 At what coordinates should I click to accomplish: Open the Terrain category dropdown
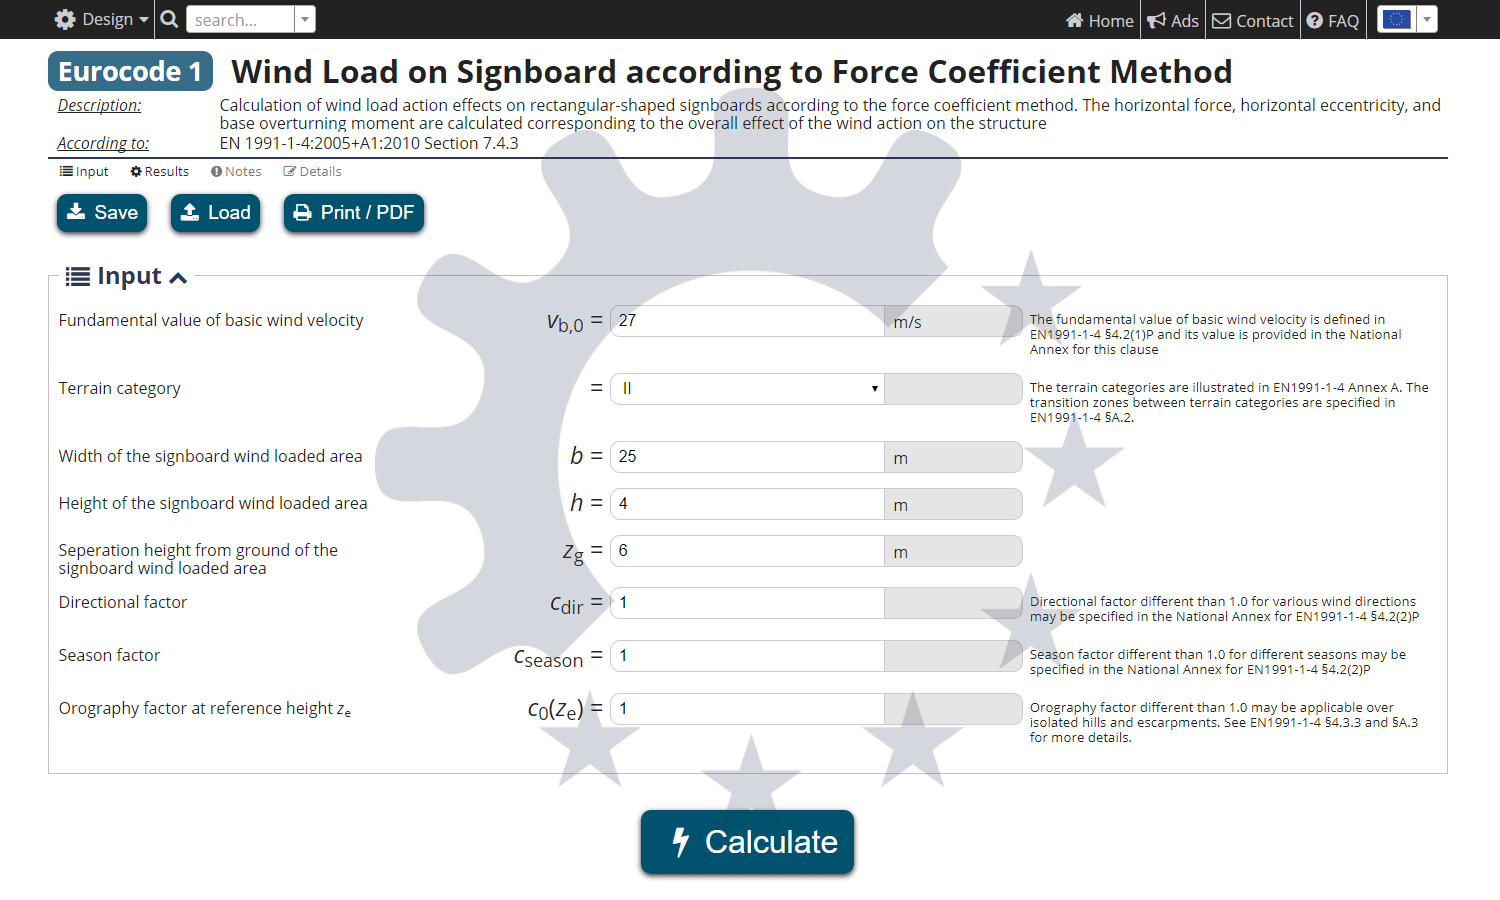click(747, 388)
